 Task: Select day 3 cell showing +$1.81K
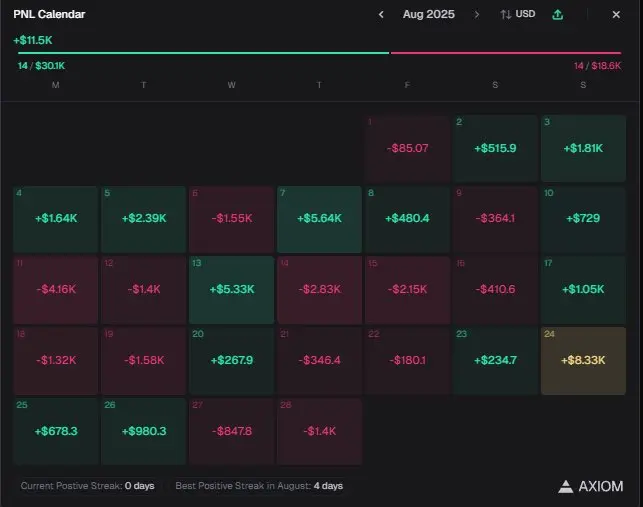(583, 148)
